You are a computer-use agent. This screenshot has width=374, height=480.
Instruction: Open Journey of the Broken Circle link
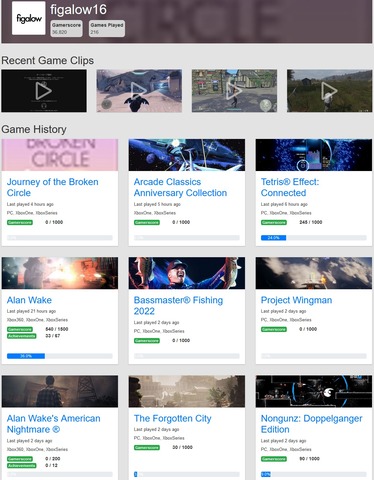pos(53,187)
